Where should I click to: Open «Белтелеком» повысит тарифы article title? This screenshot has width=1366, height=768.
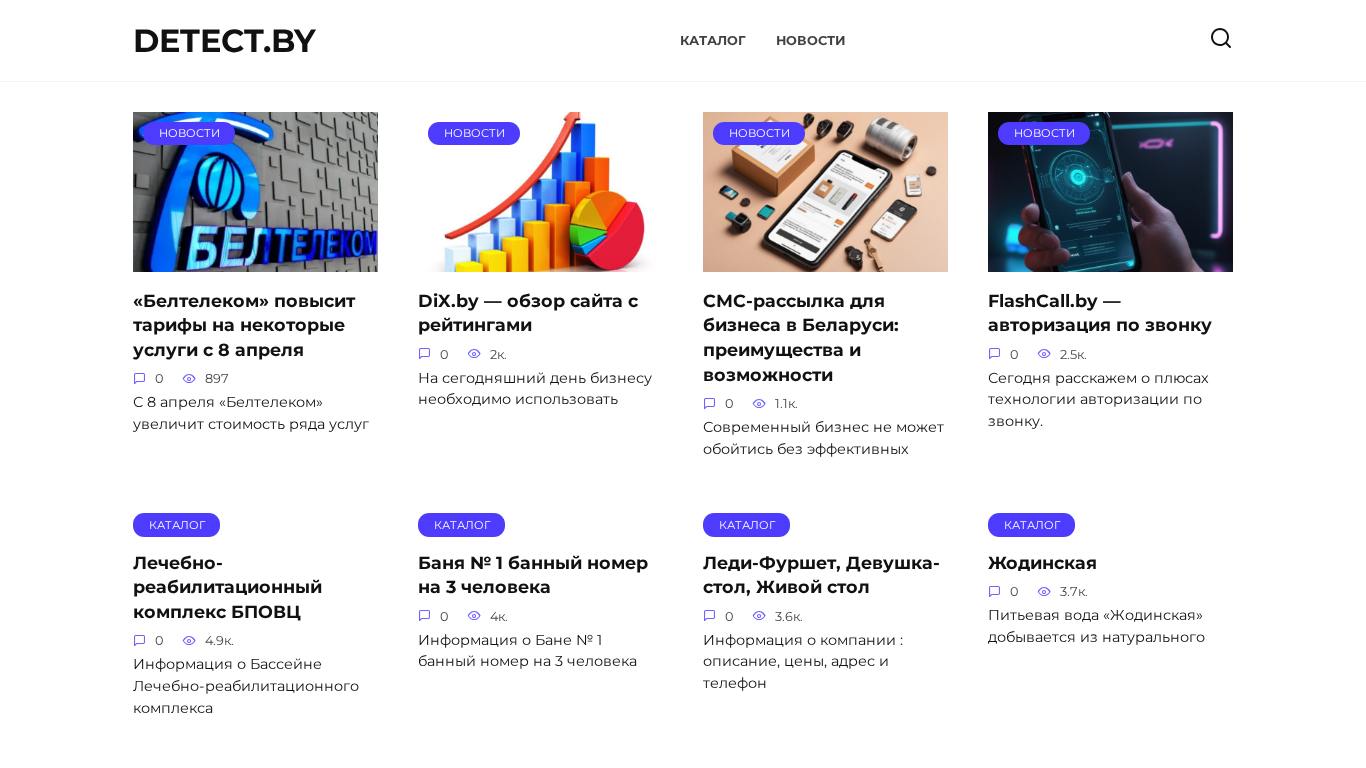tap(244, 326)
